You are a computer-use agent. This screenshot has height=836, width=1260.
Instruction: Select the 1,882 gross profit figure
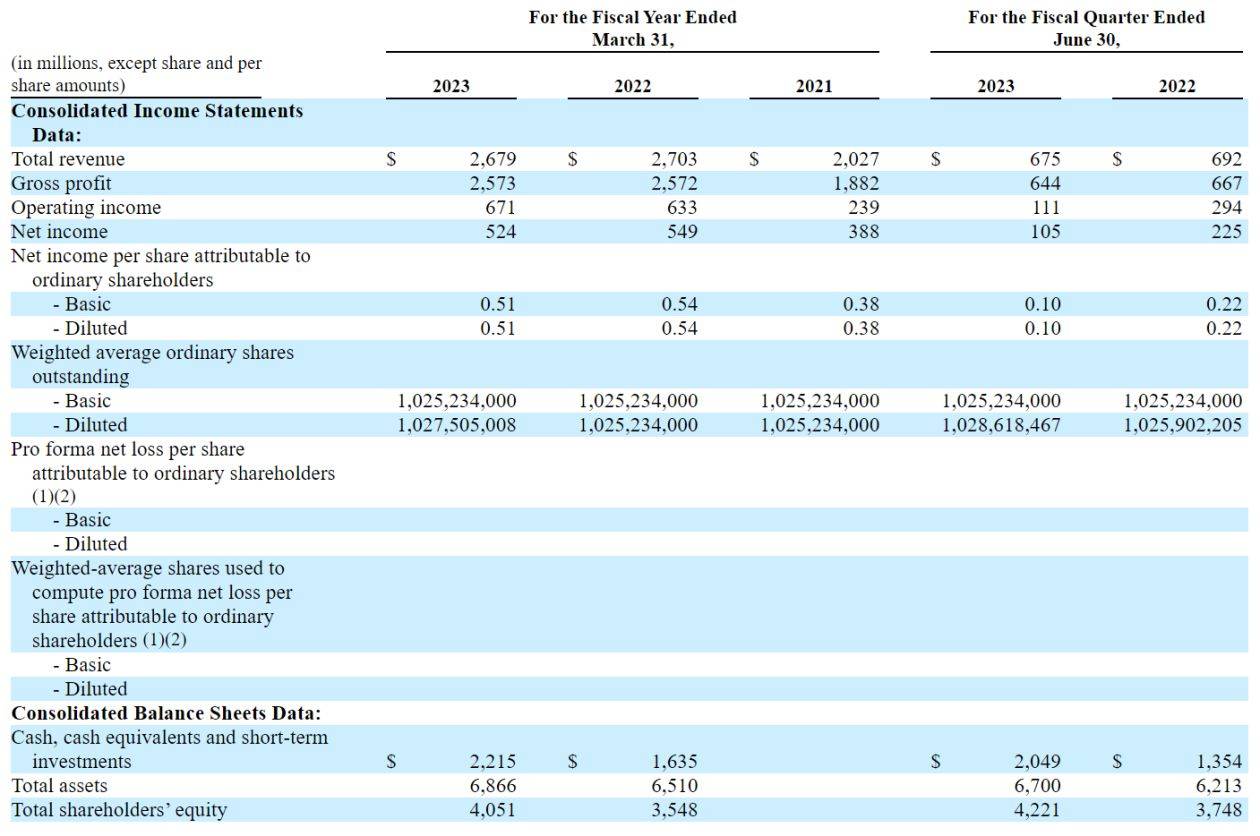pyautogui.click(x=855, y=183)
